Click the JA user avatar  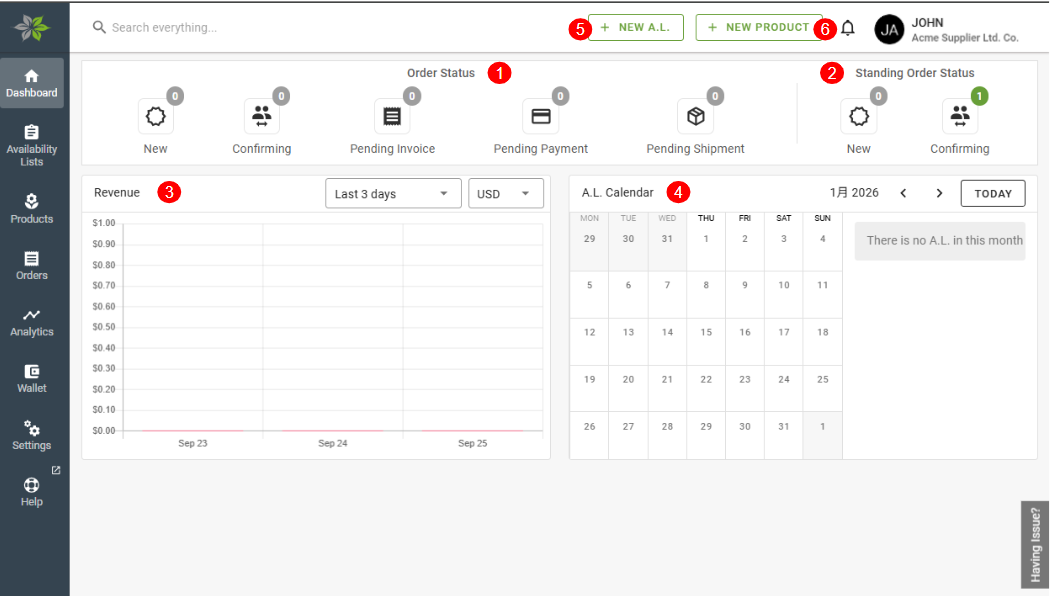point(889,29)
